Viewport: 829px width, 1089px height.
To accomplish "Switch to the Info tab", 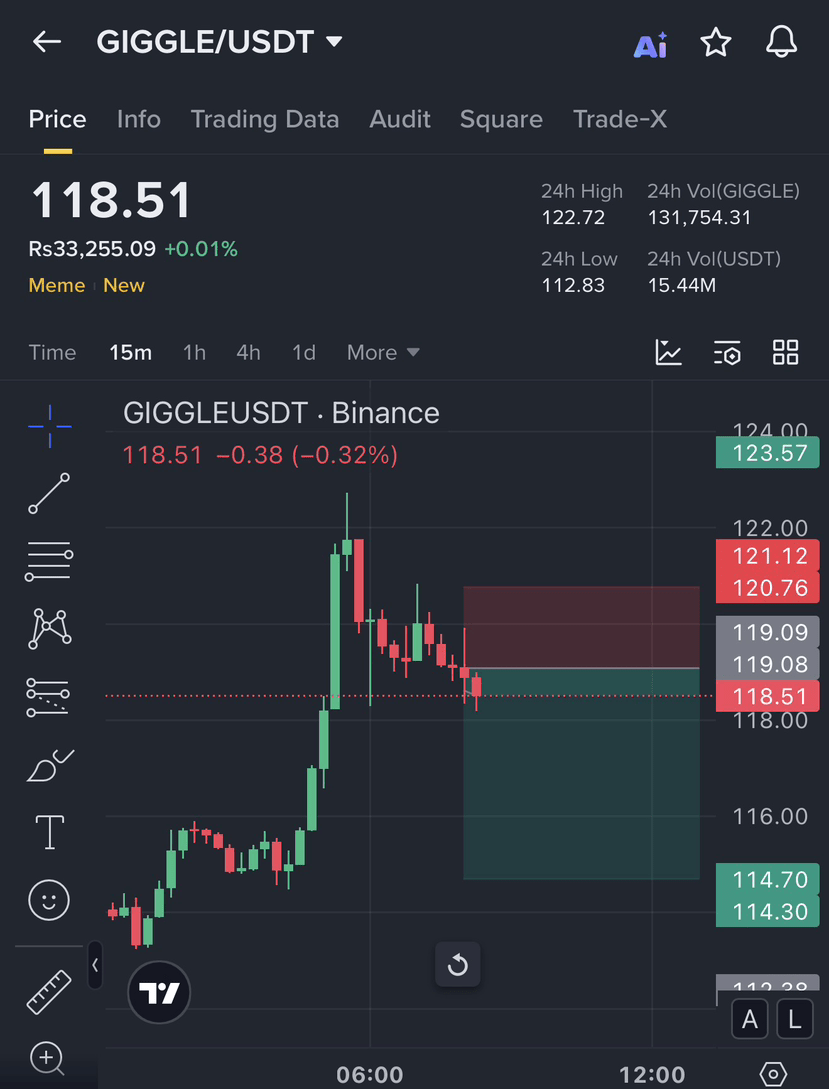I will [x=139, y=119].
